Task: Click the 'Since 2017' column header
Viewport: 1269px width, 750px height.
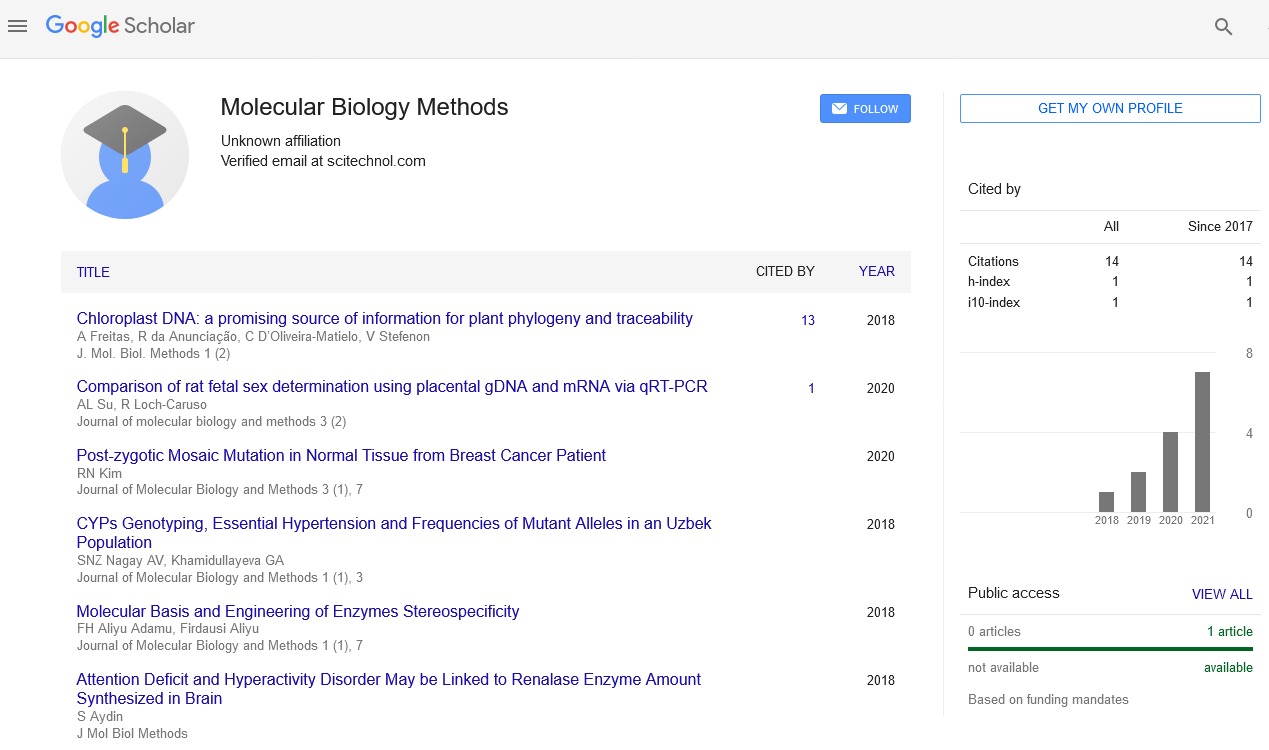Action: [1220, 226]
